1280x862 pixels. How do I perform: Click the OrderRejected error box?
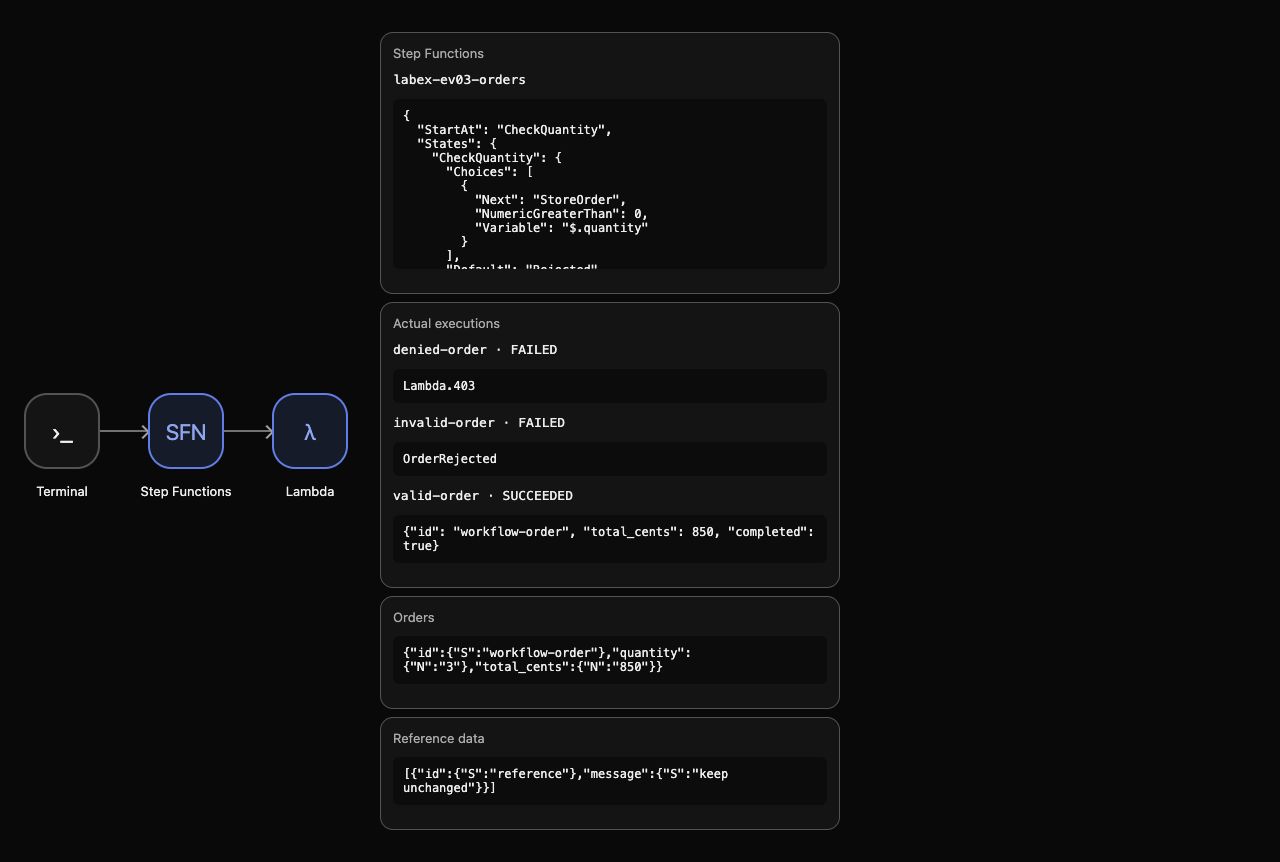tap(610, 459)
